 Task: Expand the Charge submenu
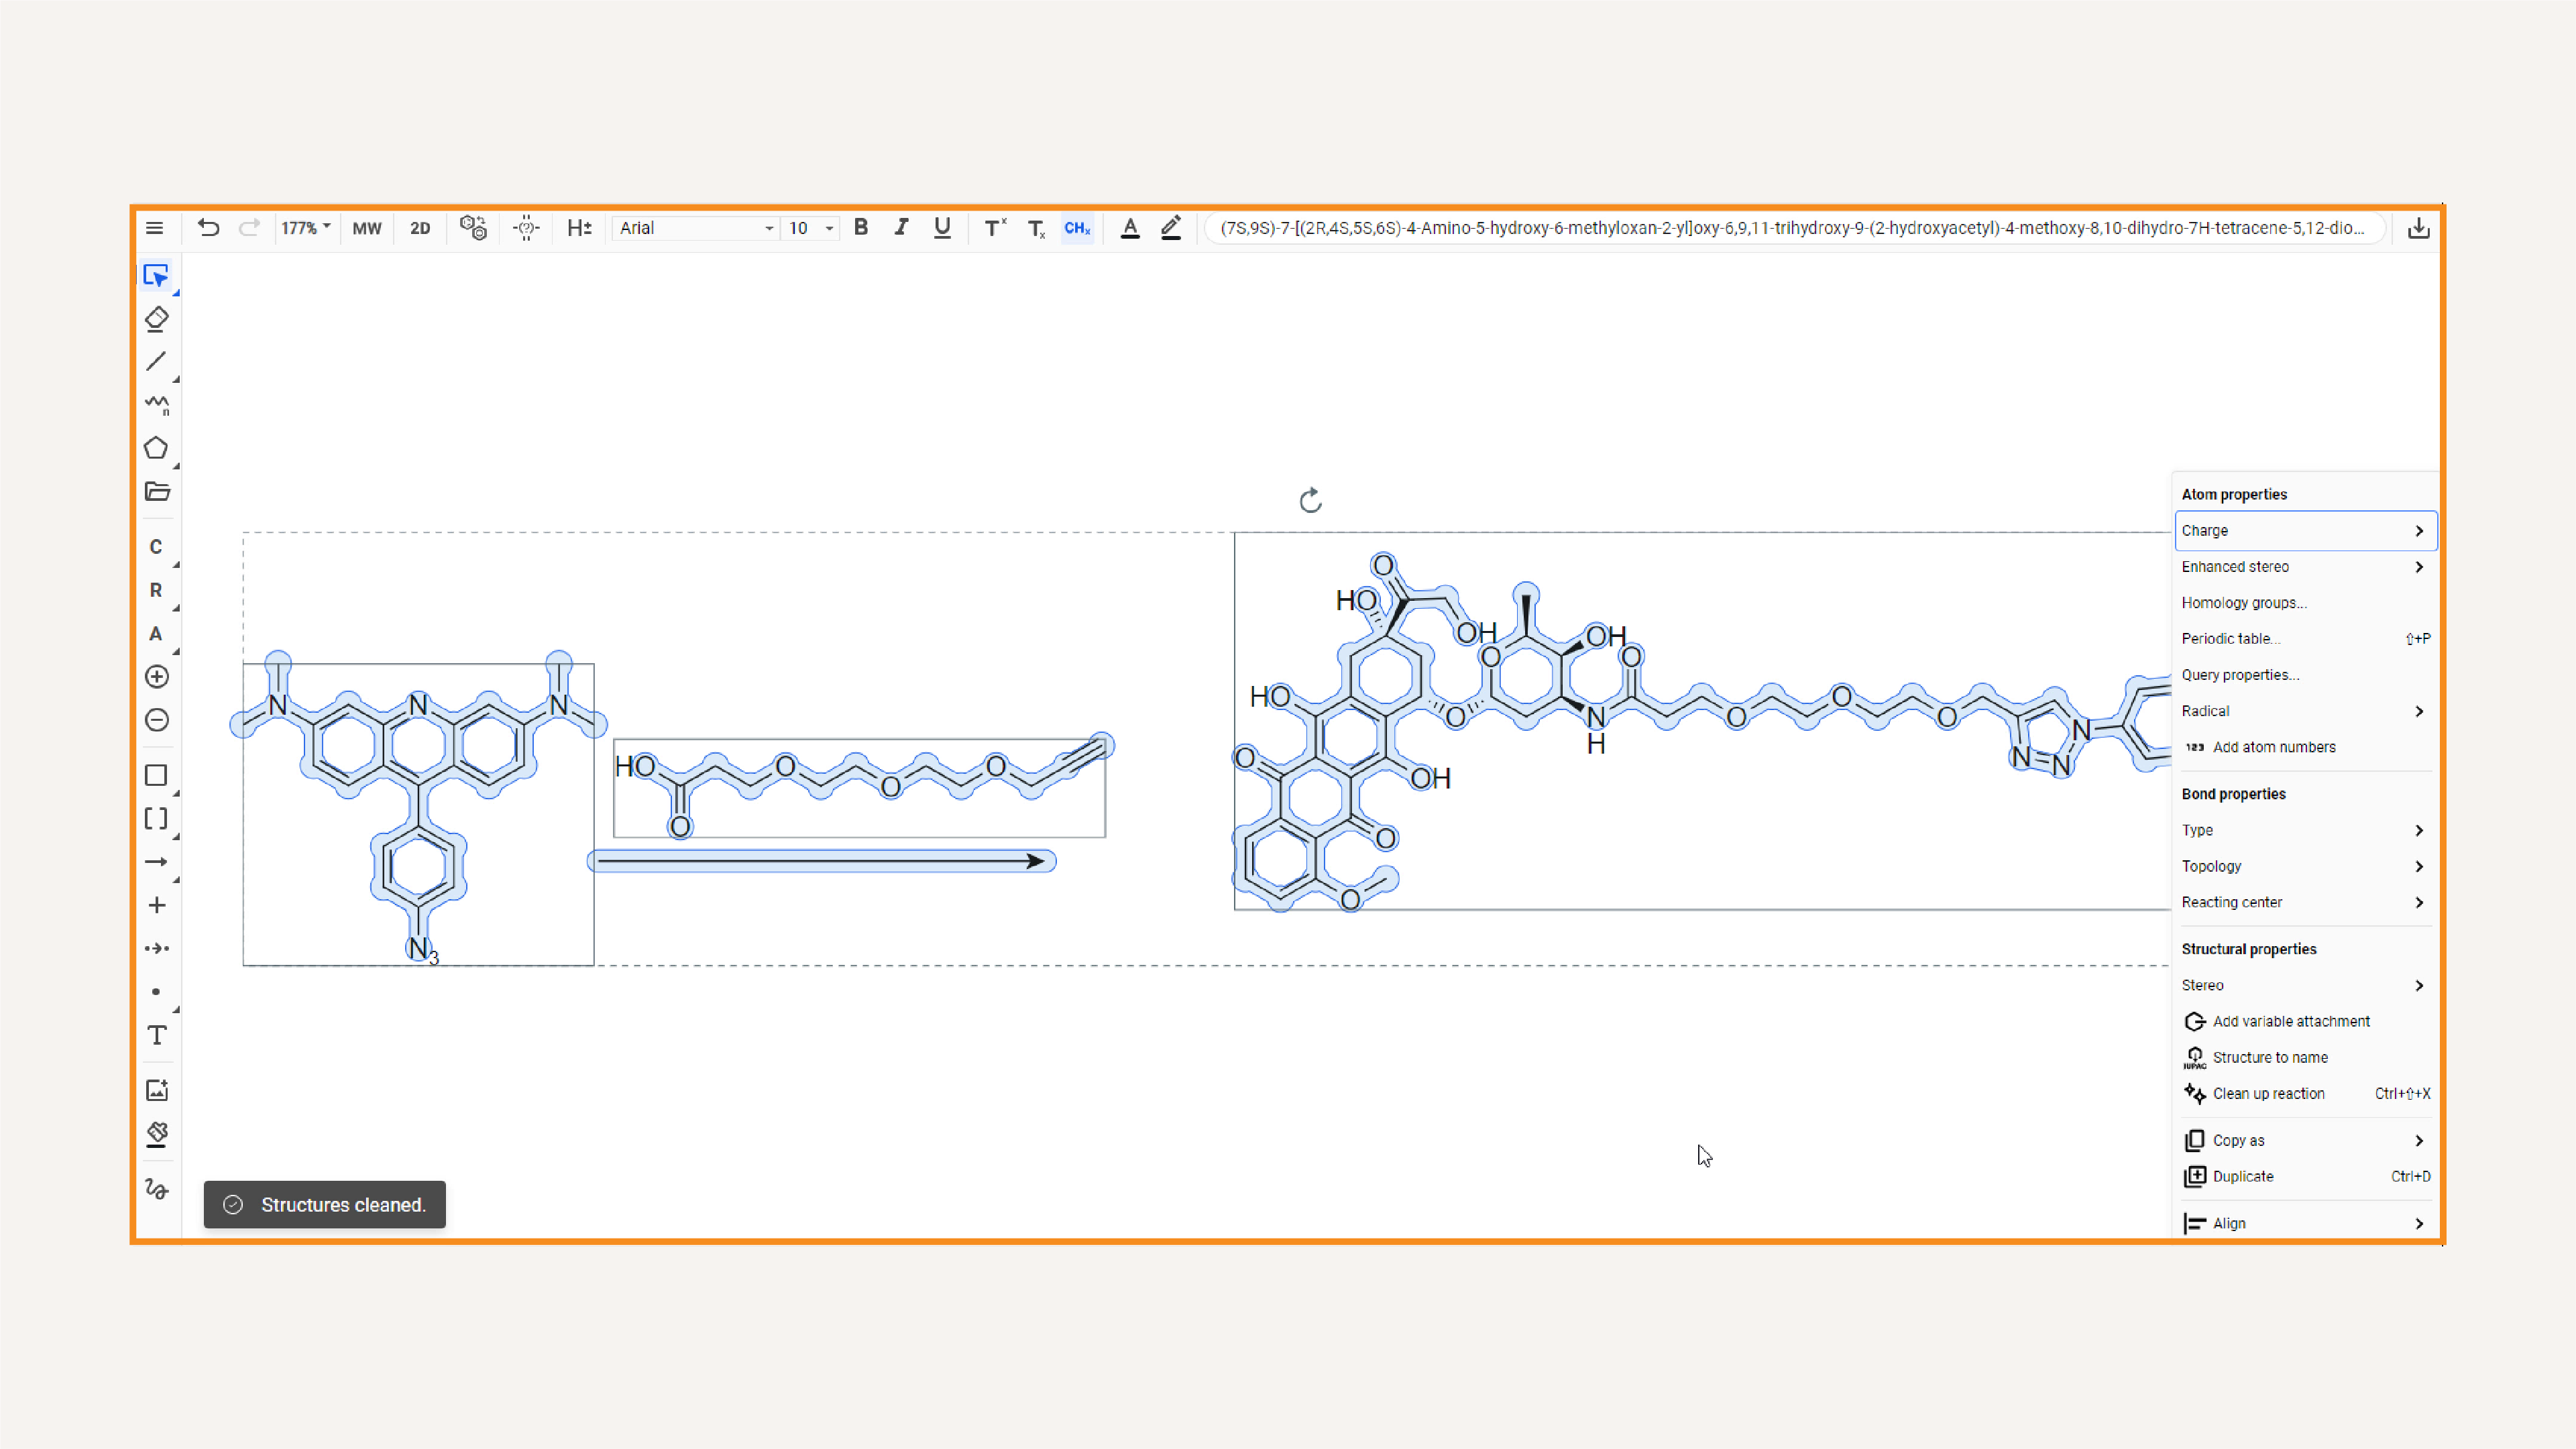pos(2305,530)
